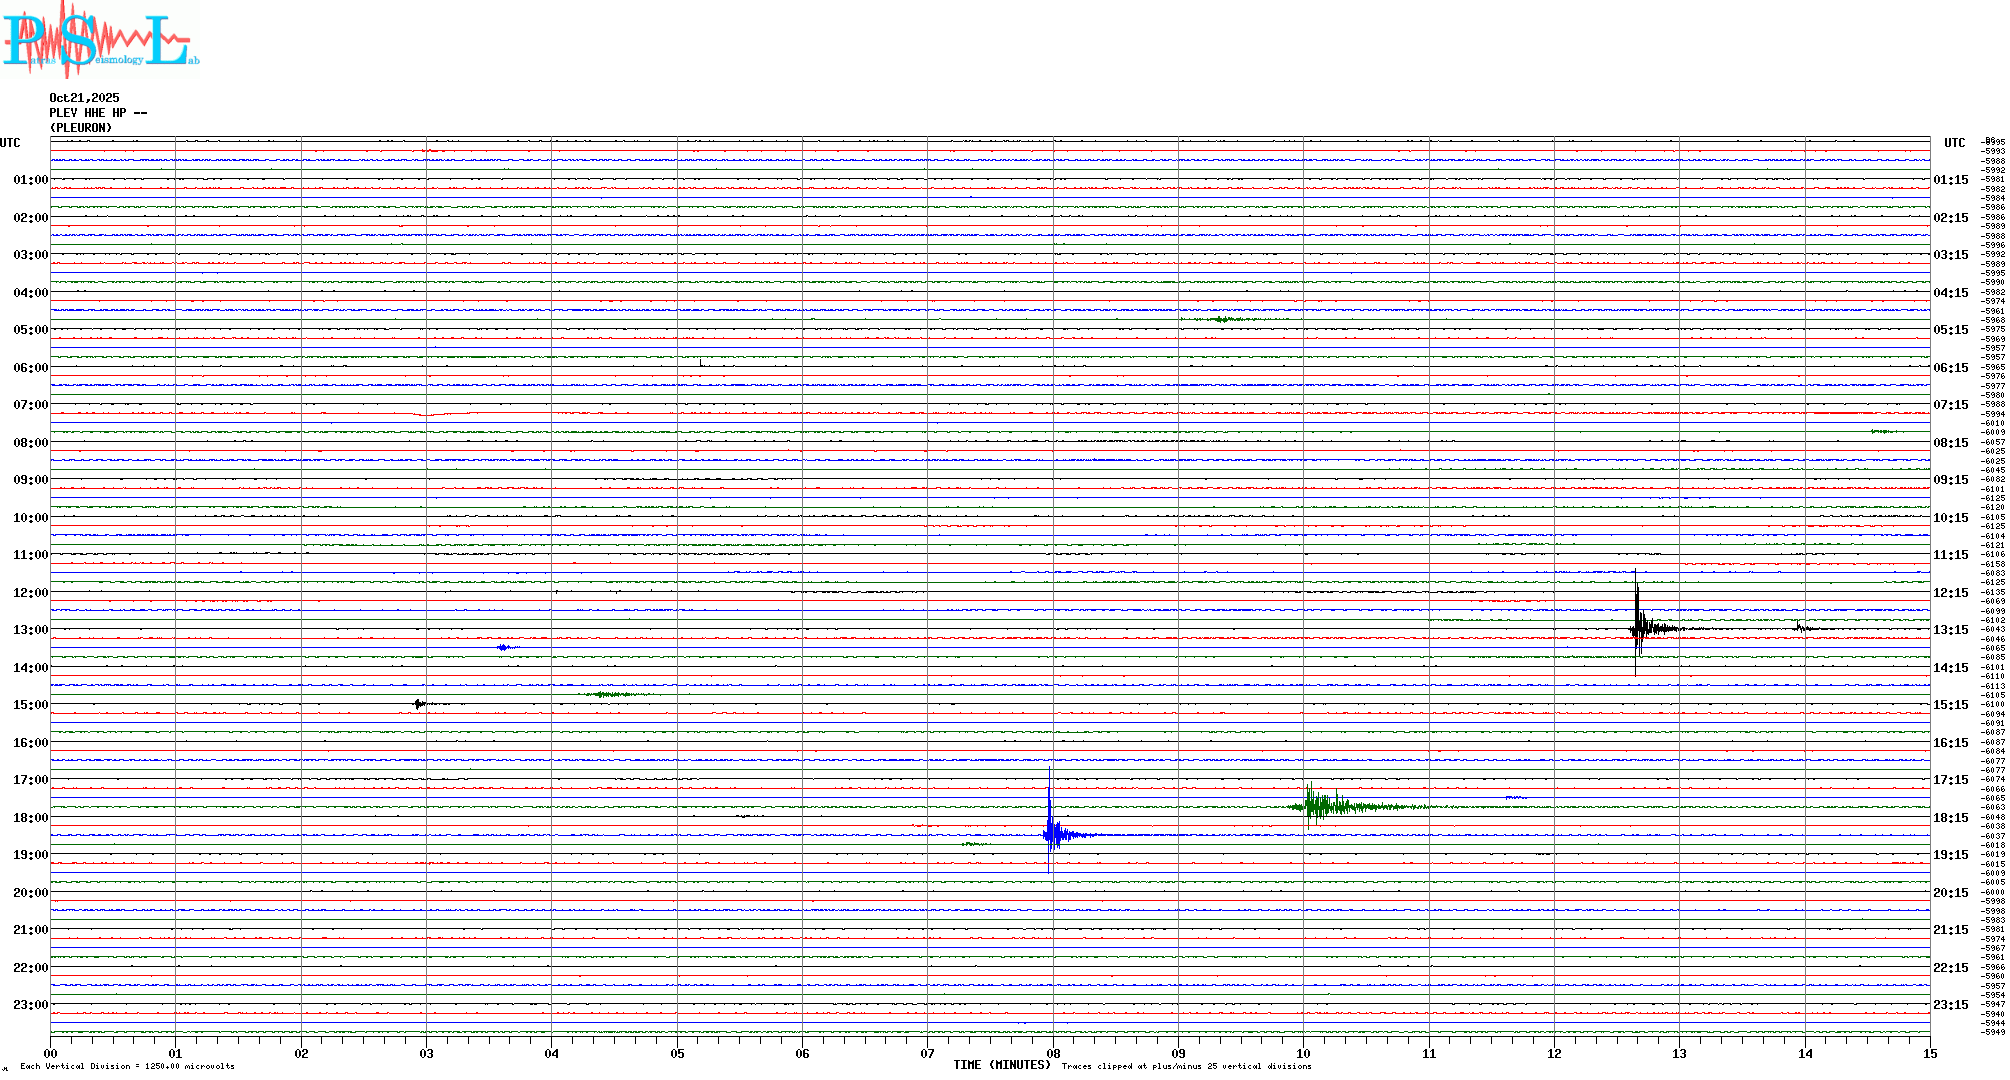The height and width of the screenshot is (1080, 2010).
Task: Click the 18:15 label on right axis
Action: tap(1950, 818)
